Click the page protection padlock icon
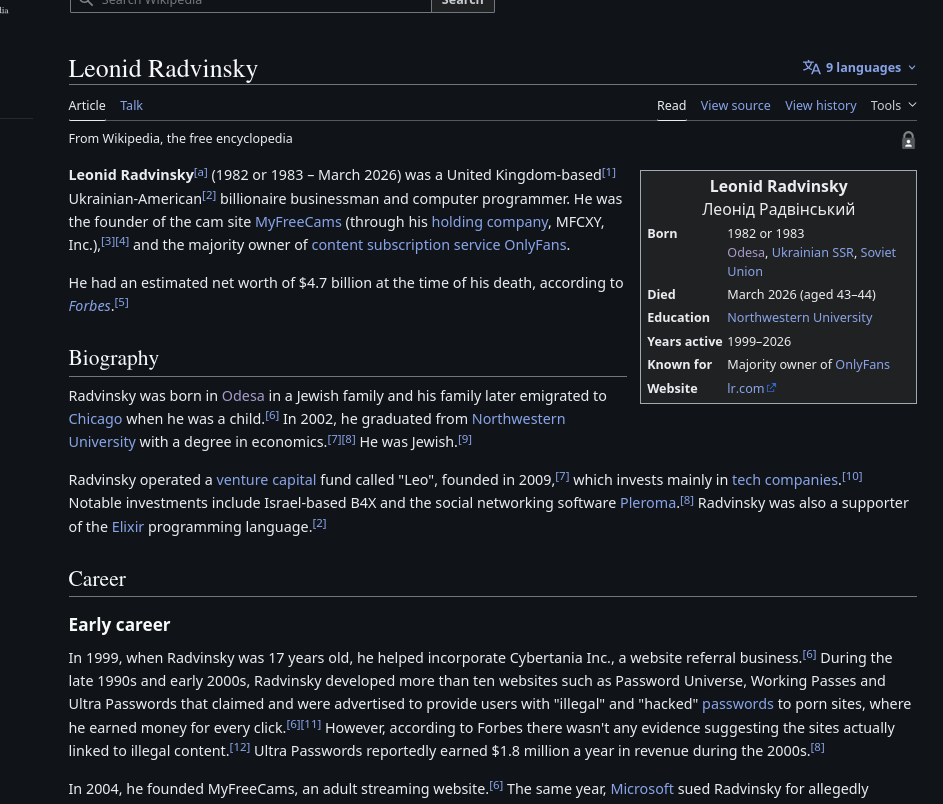This screenshot has height=804, width=943. 908,140
